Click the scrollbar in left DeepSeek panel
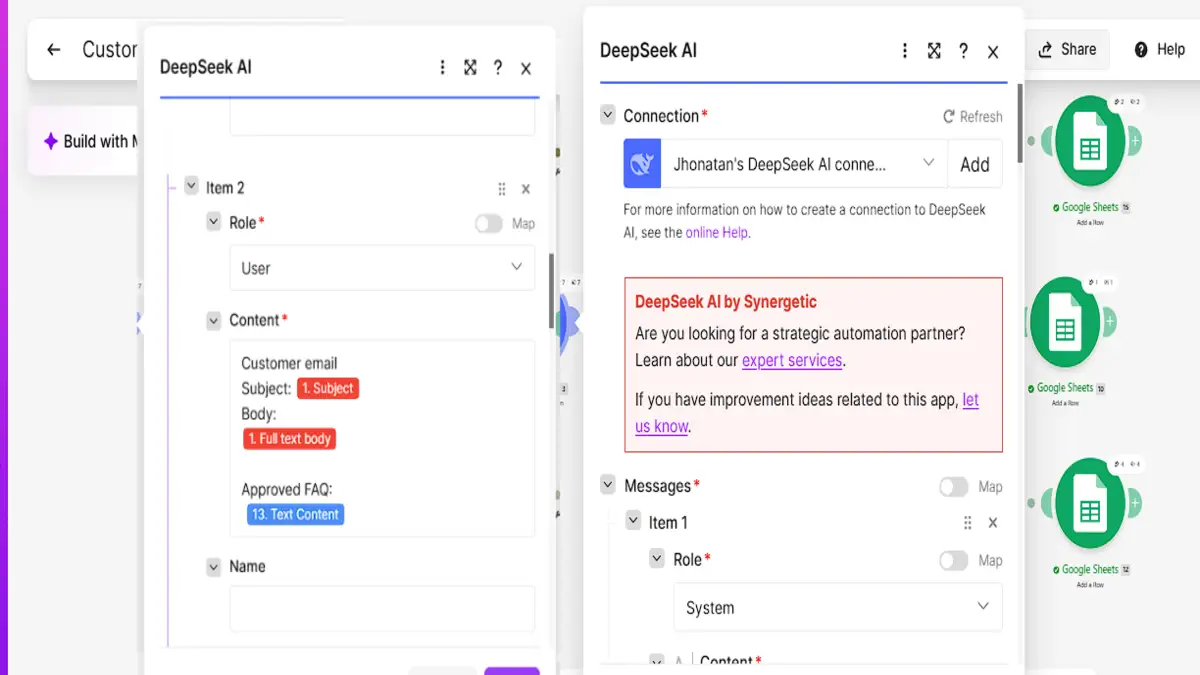The image size is (1200, 675). tap(551, 289)
